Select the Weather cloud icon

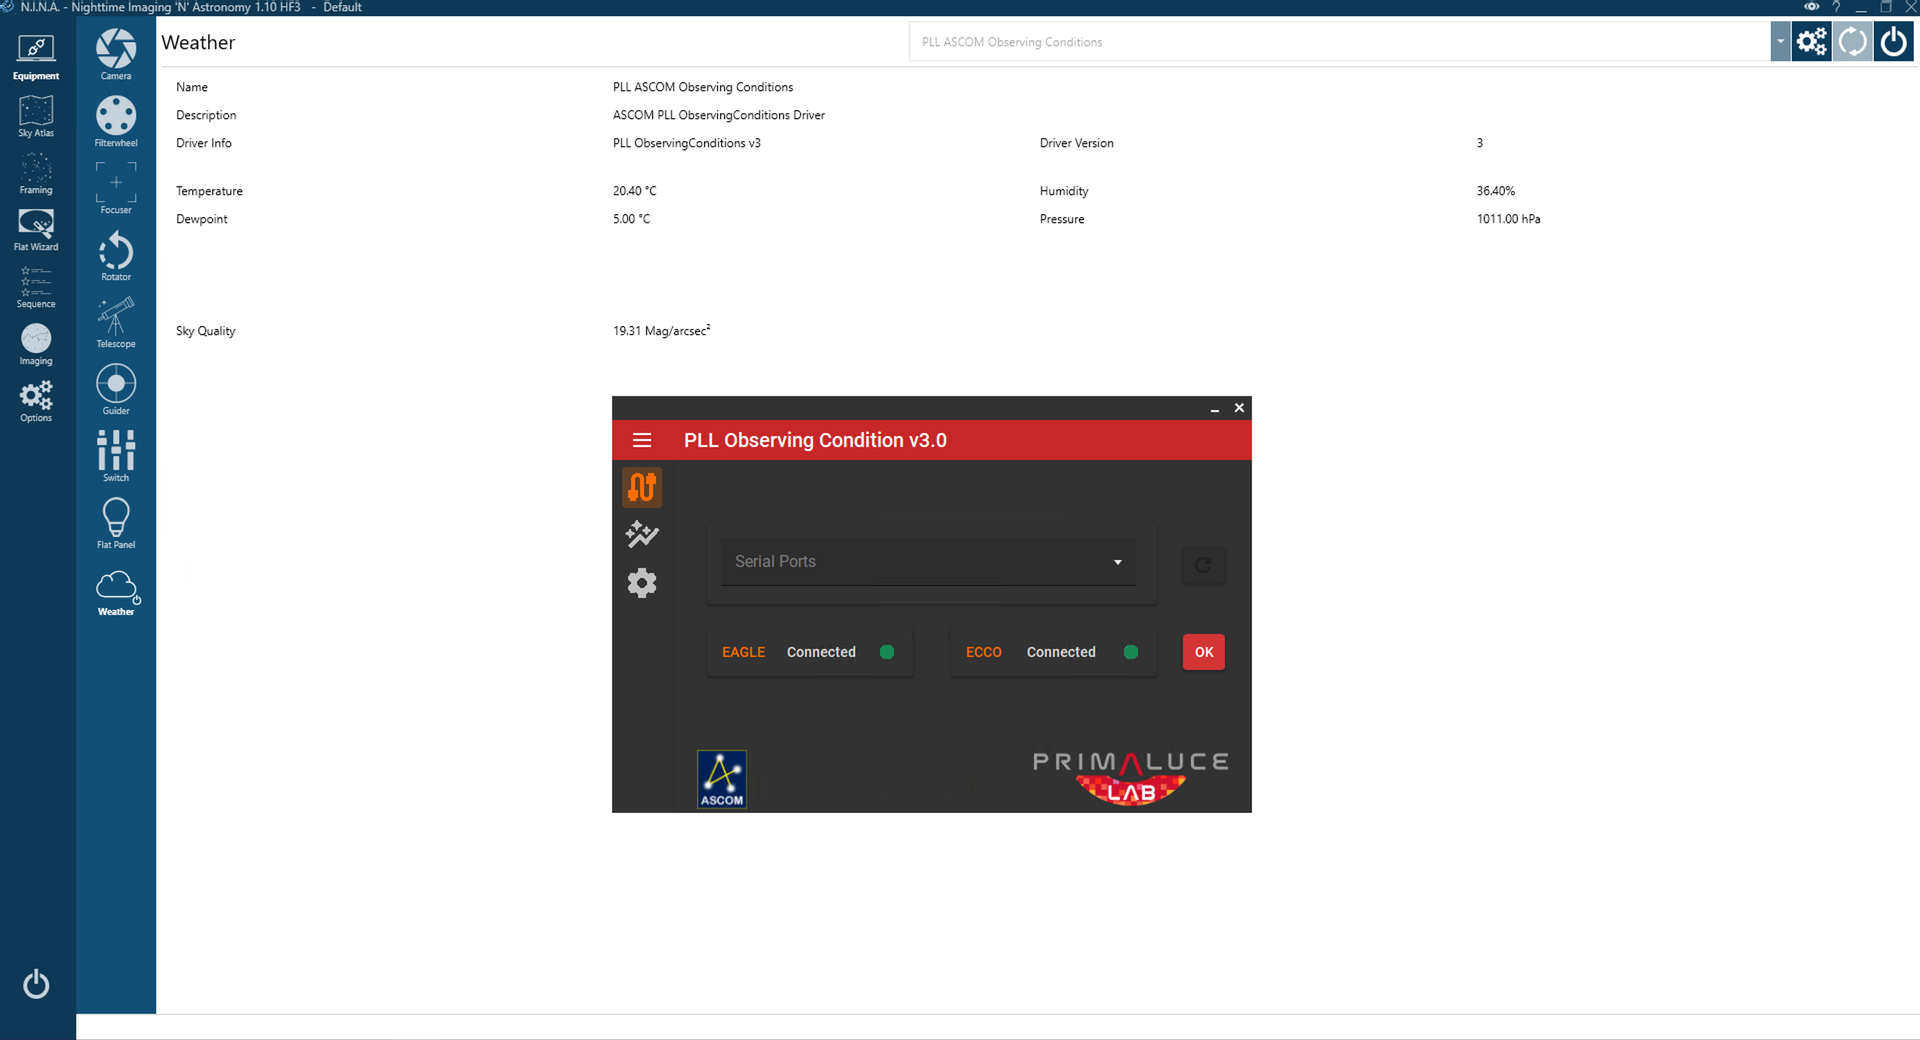(116, 592)
